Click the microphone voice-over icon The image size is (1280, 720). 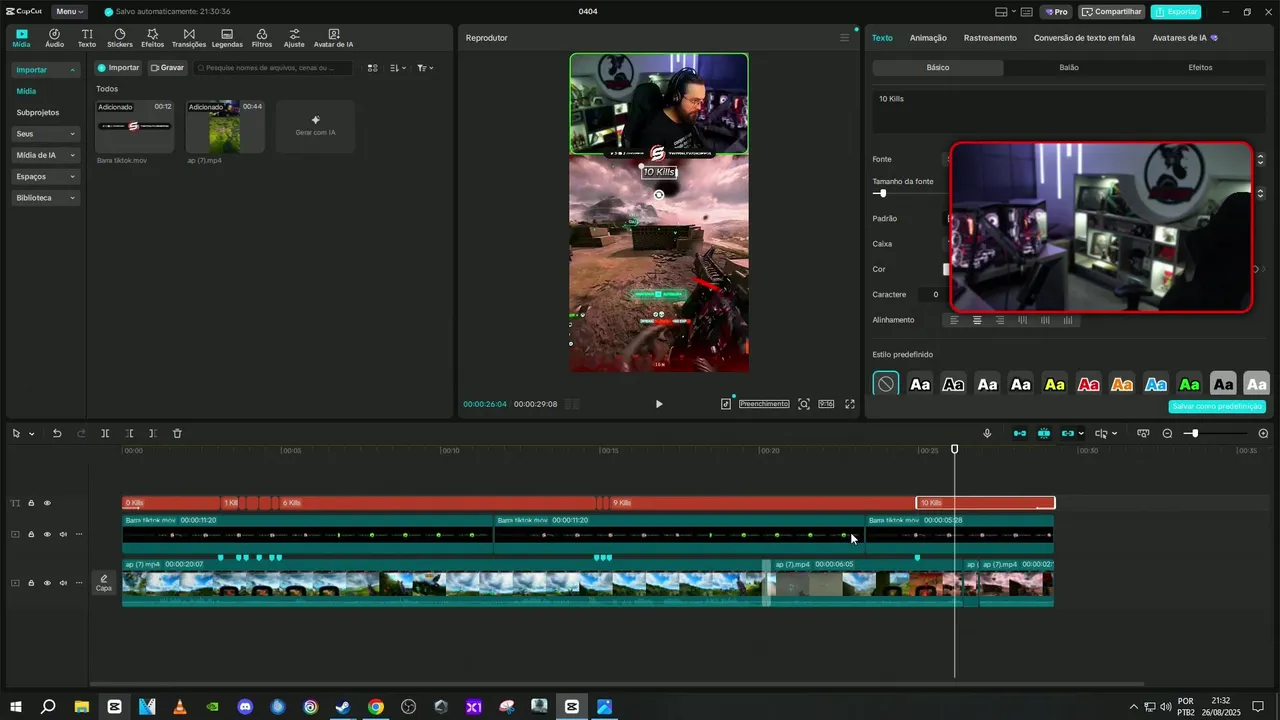point(987,433)
